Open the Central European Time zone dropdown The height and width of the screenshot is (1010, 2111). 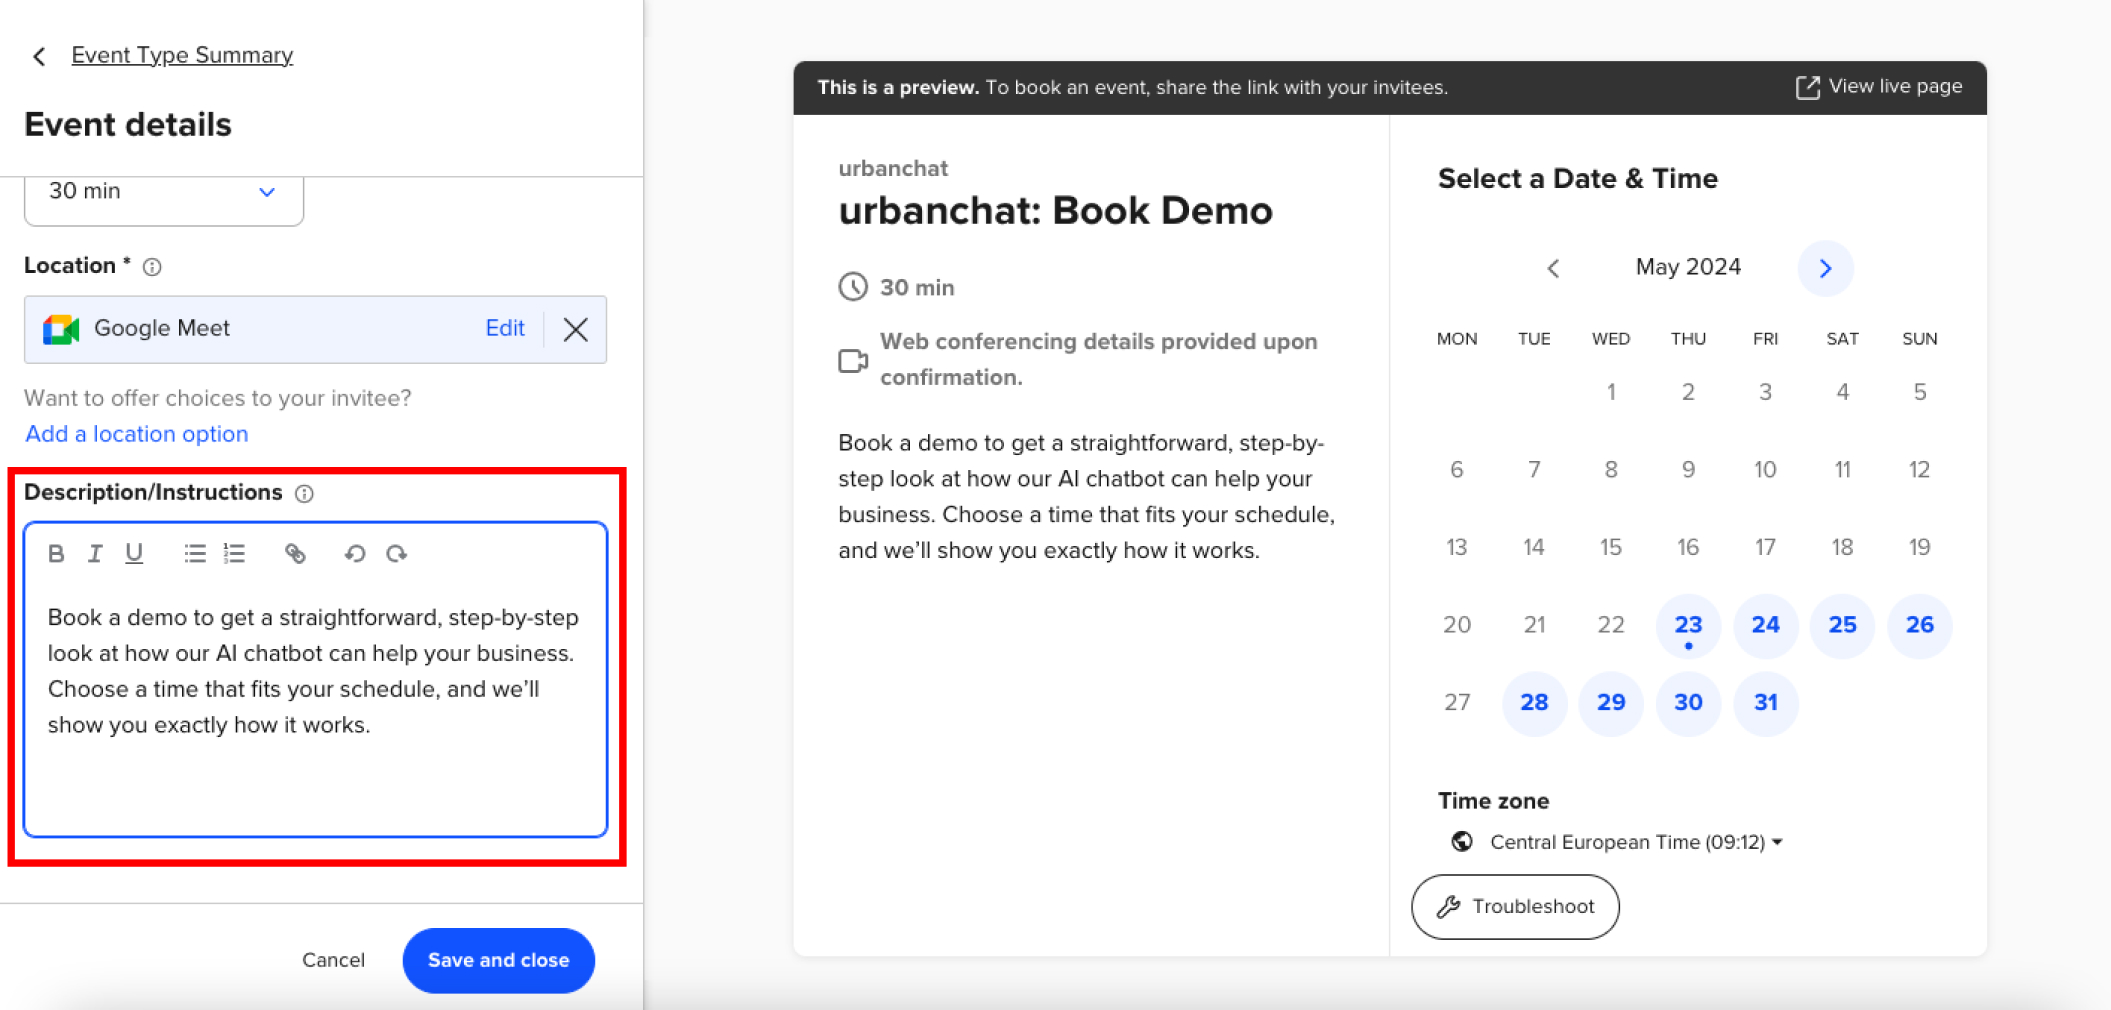click(x=1636, y=842)
